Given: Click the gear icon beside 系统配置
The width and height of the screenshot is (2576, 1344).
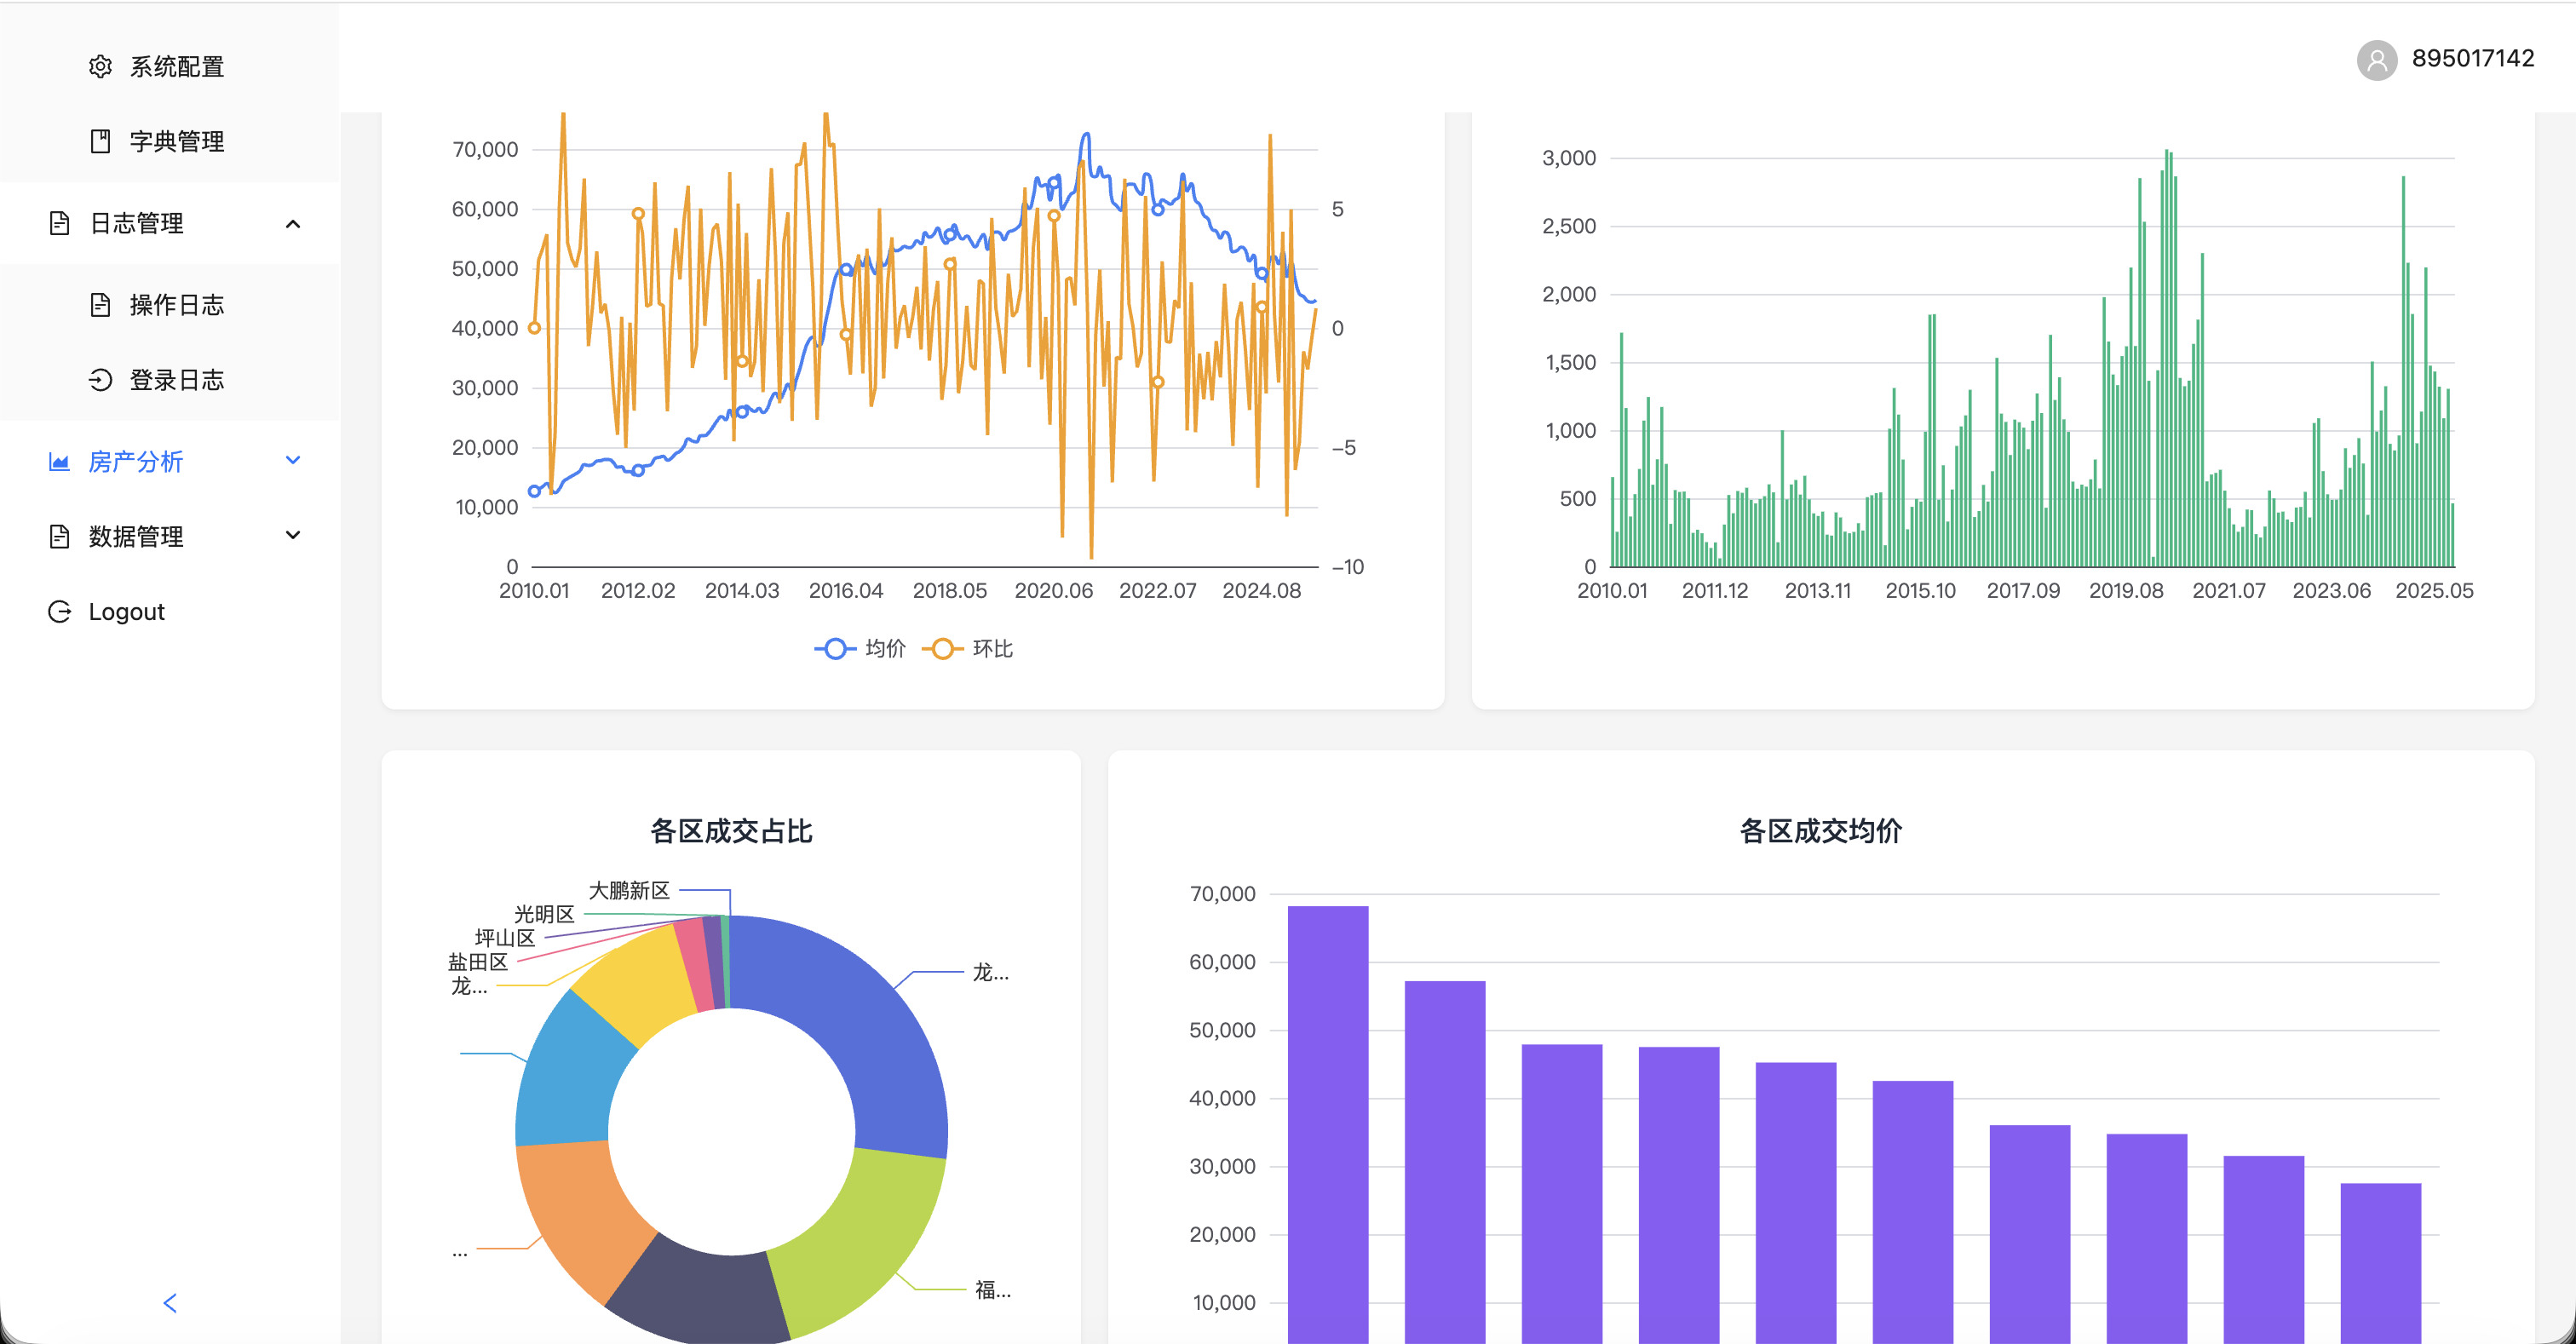Looking at the screenshot, I should 100,67.
